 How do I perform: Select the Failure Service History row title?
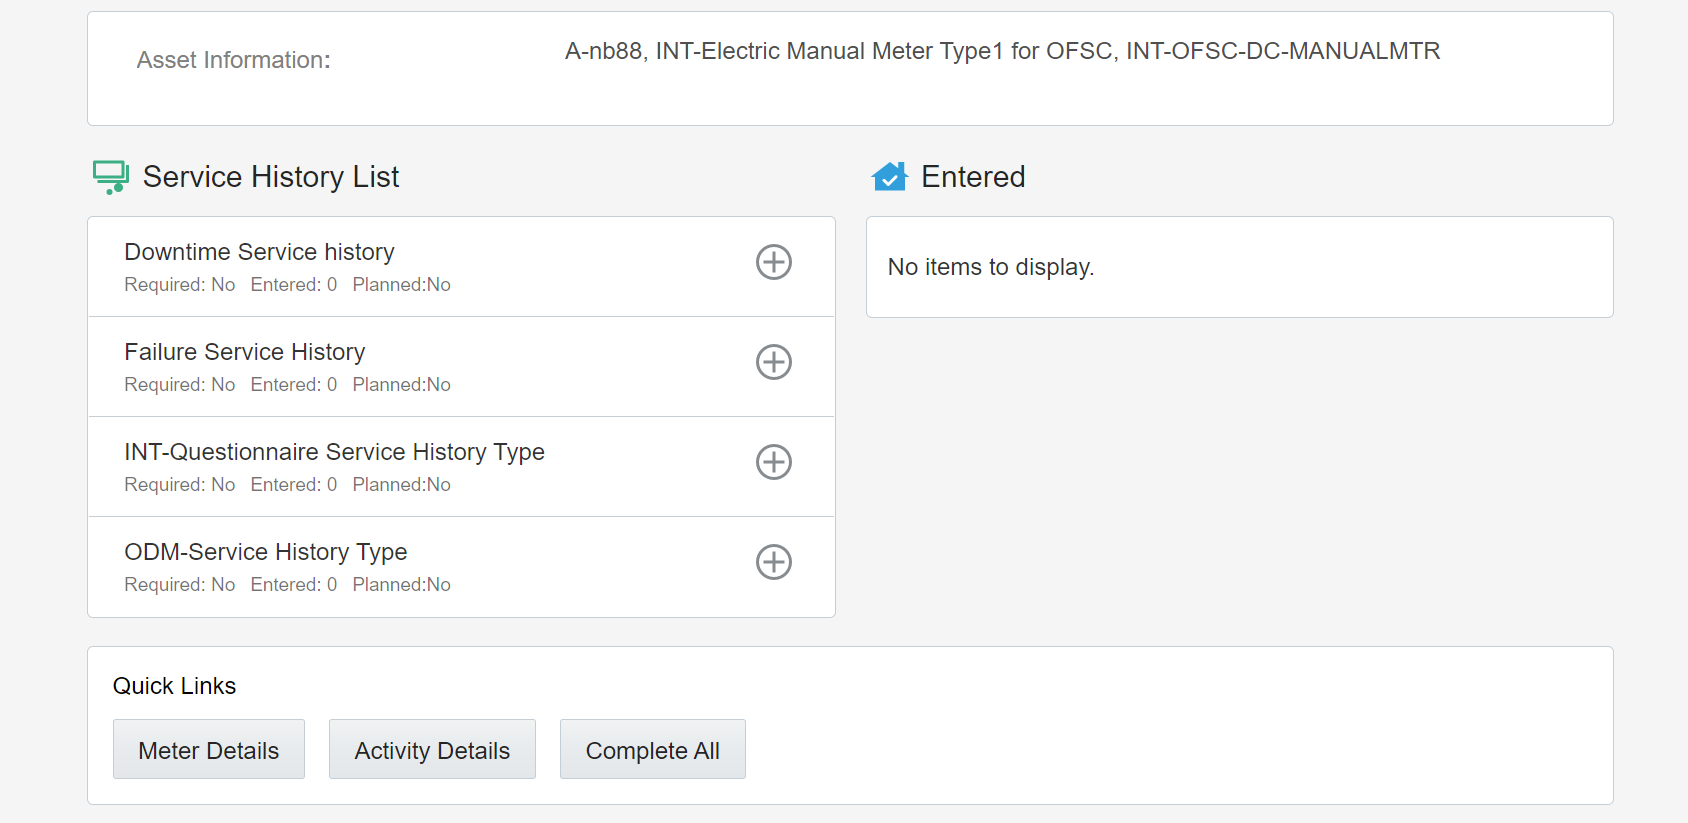(x=244, y=352)
